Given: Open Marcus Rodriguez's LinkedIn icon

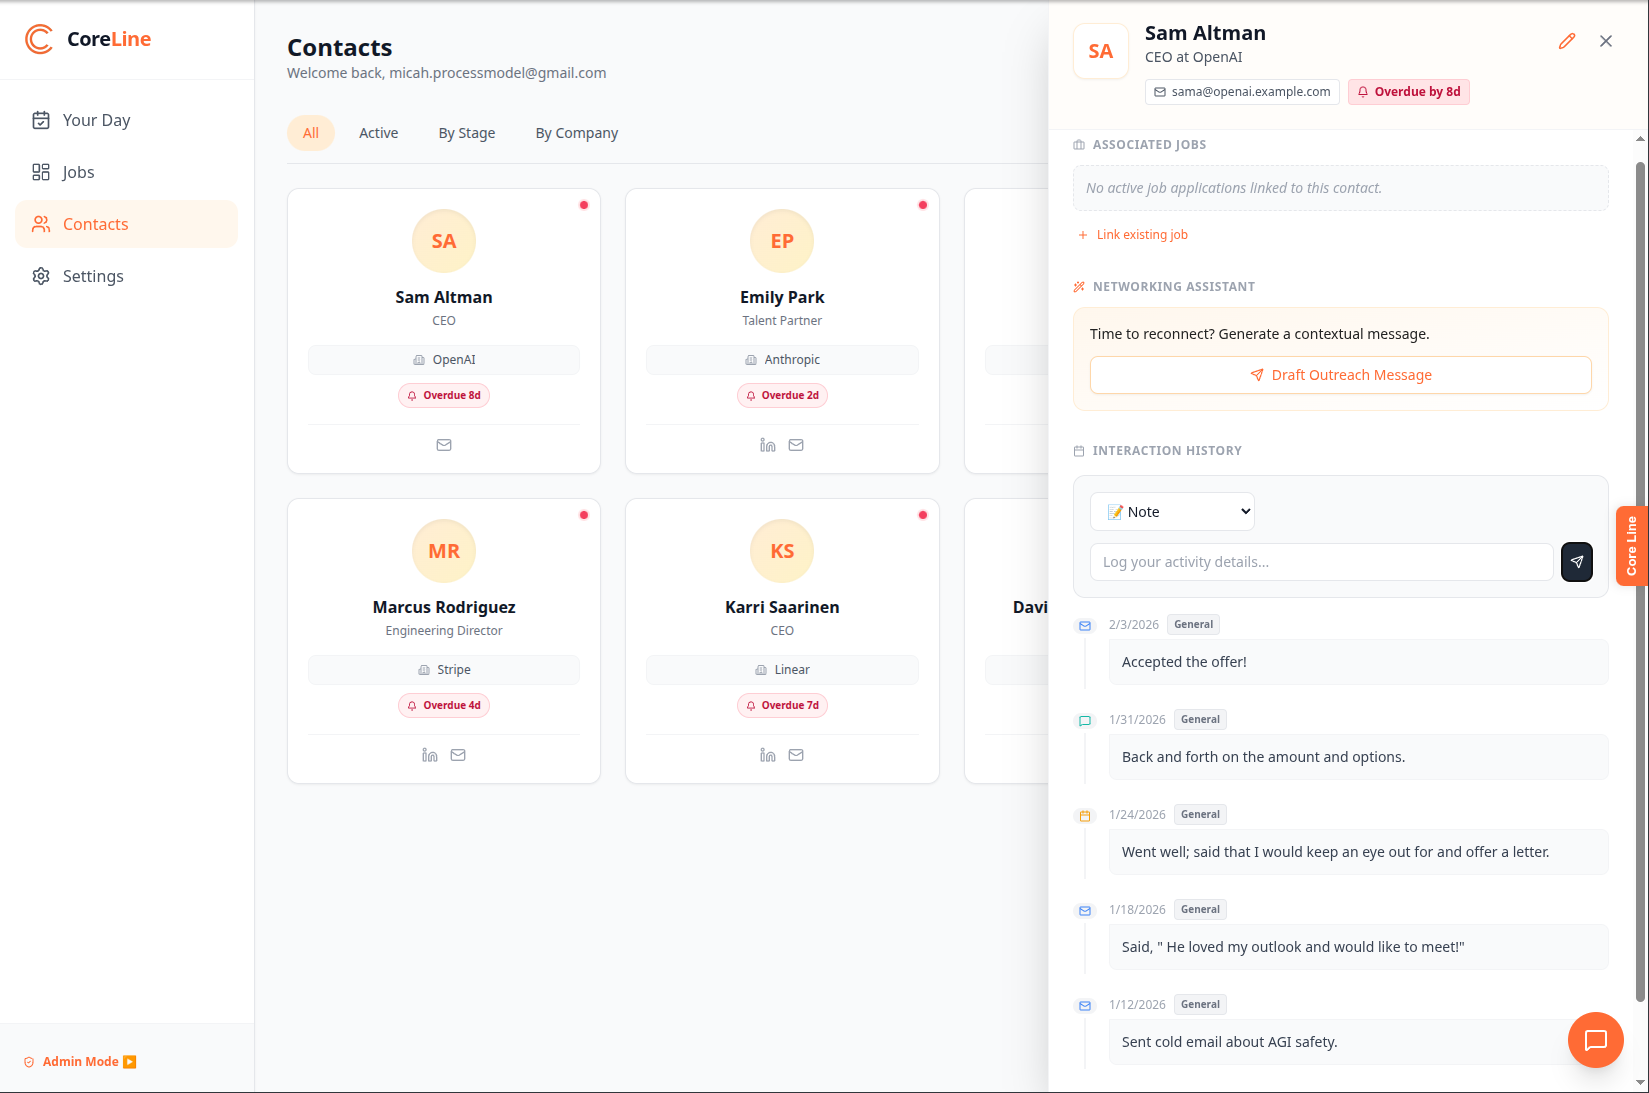Looking at the screenshot, I should pos(429,755).
